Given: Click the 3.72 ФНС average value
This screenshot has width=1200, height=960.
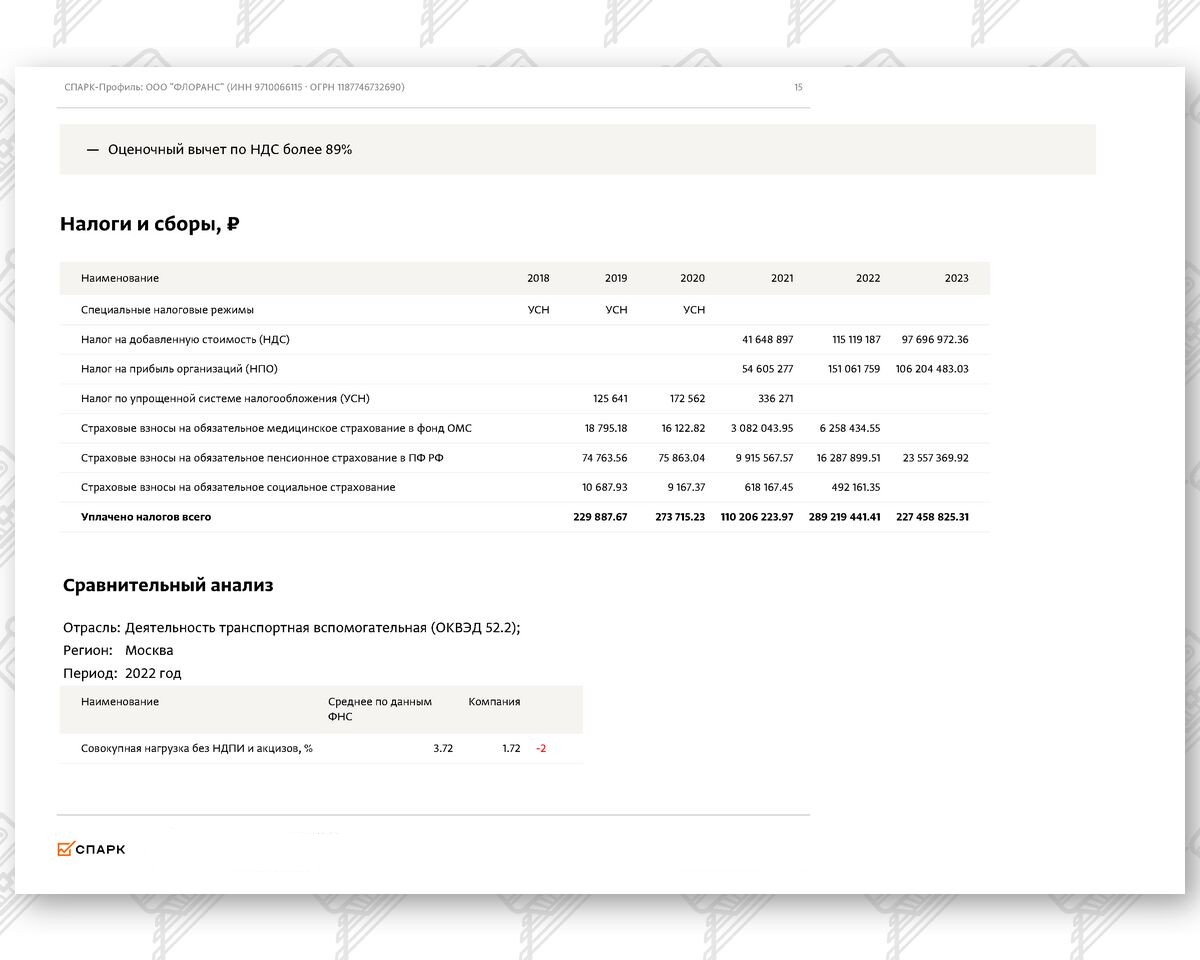Looking at the screenshot, I should [443, 747].
